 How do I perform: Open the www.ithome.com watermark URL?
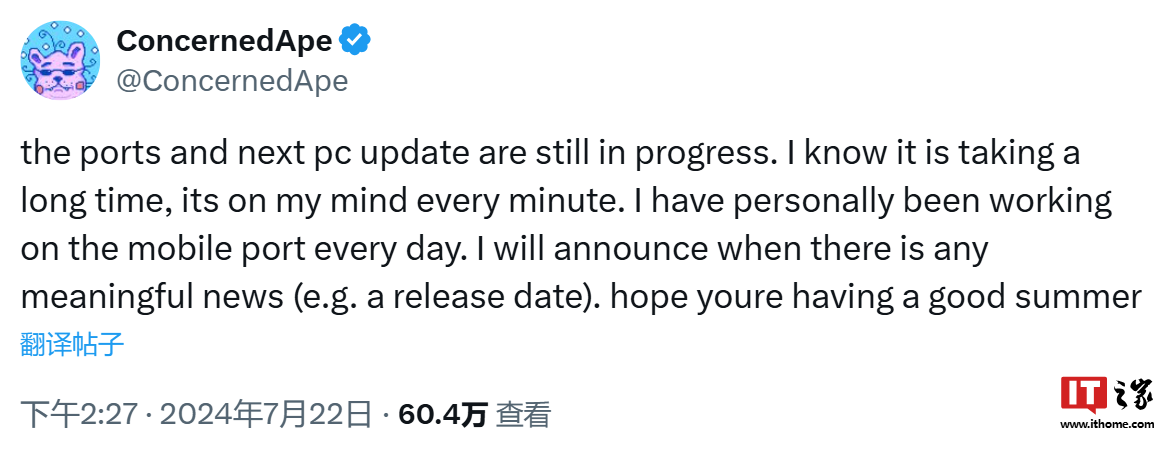(1107, 425)
